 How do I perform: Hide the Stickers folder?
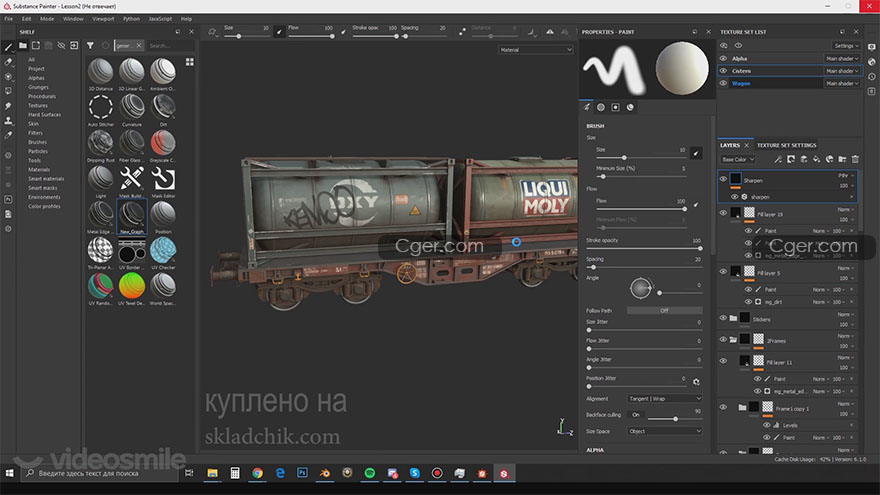(x=723, y=318)
